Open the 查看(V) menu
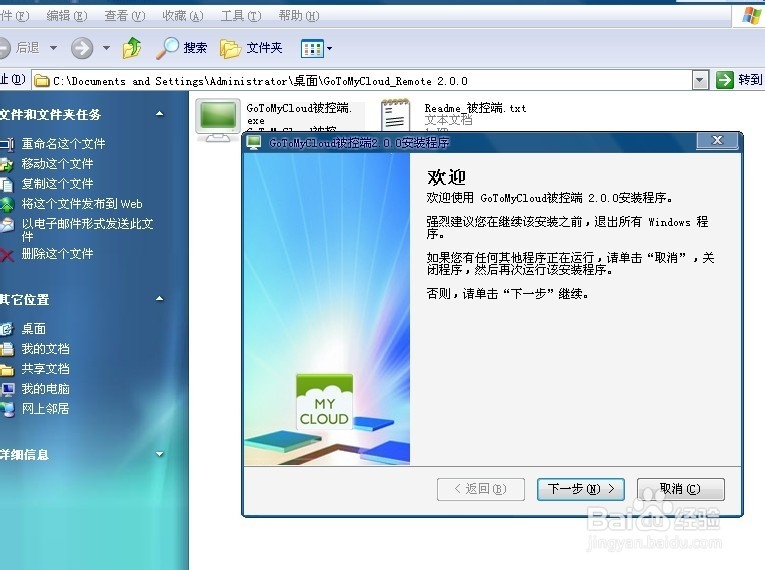 124,16
